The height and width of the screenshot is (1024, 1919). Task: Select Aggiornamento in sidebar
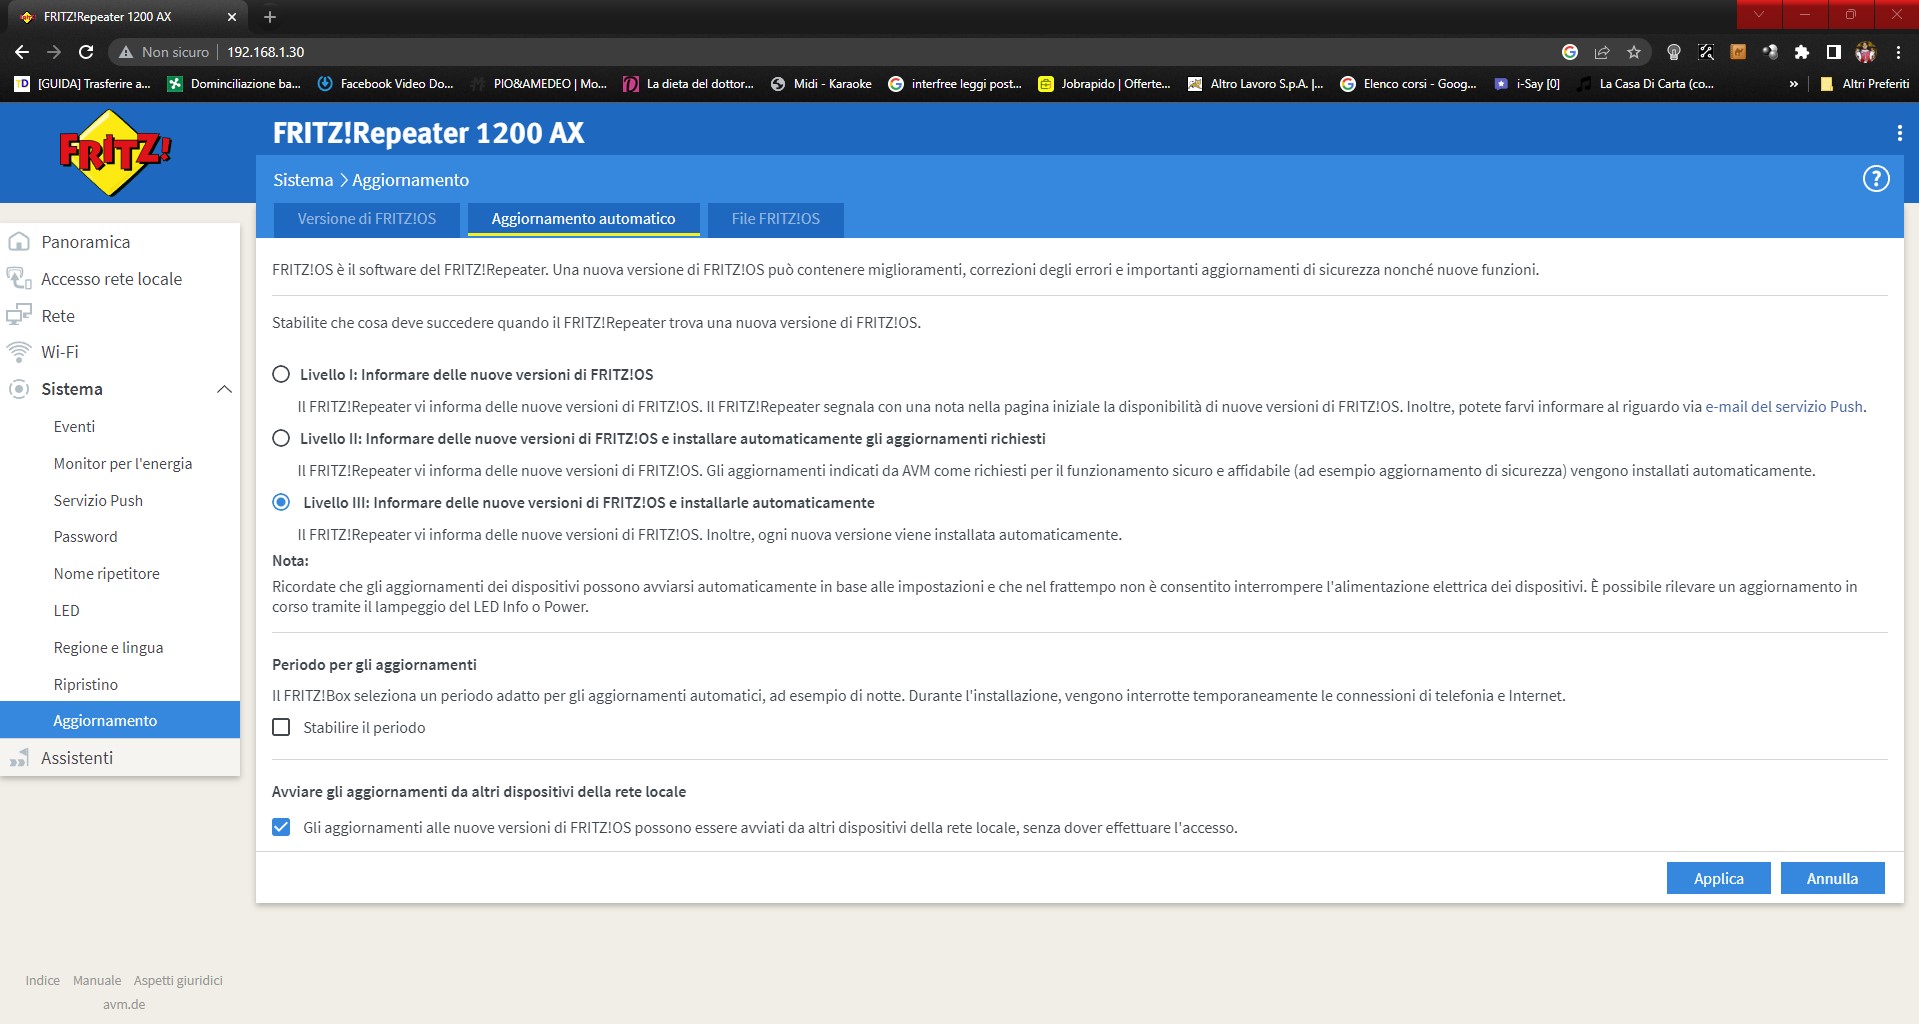click(120, 720)
